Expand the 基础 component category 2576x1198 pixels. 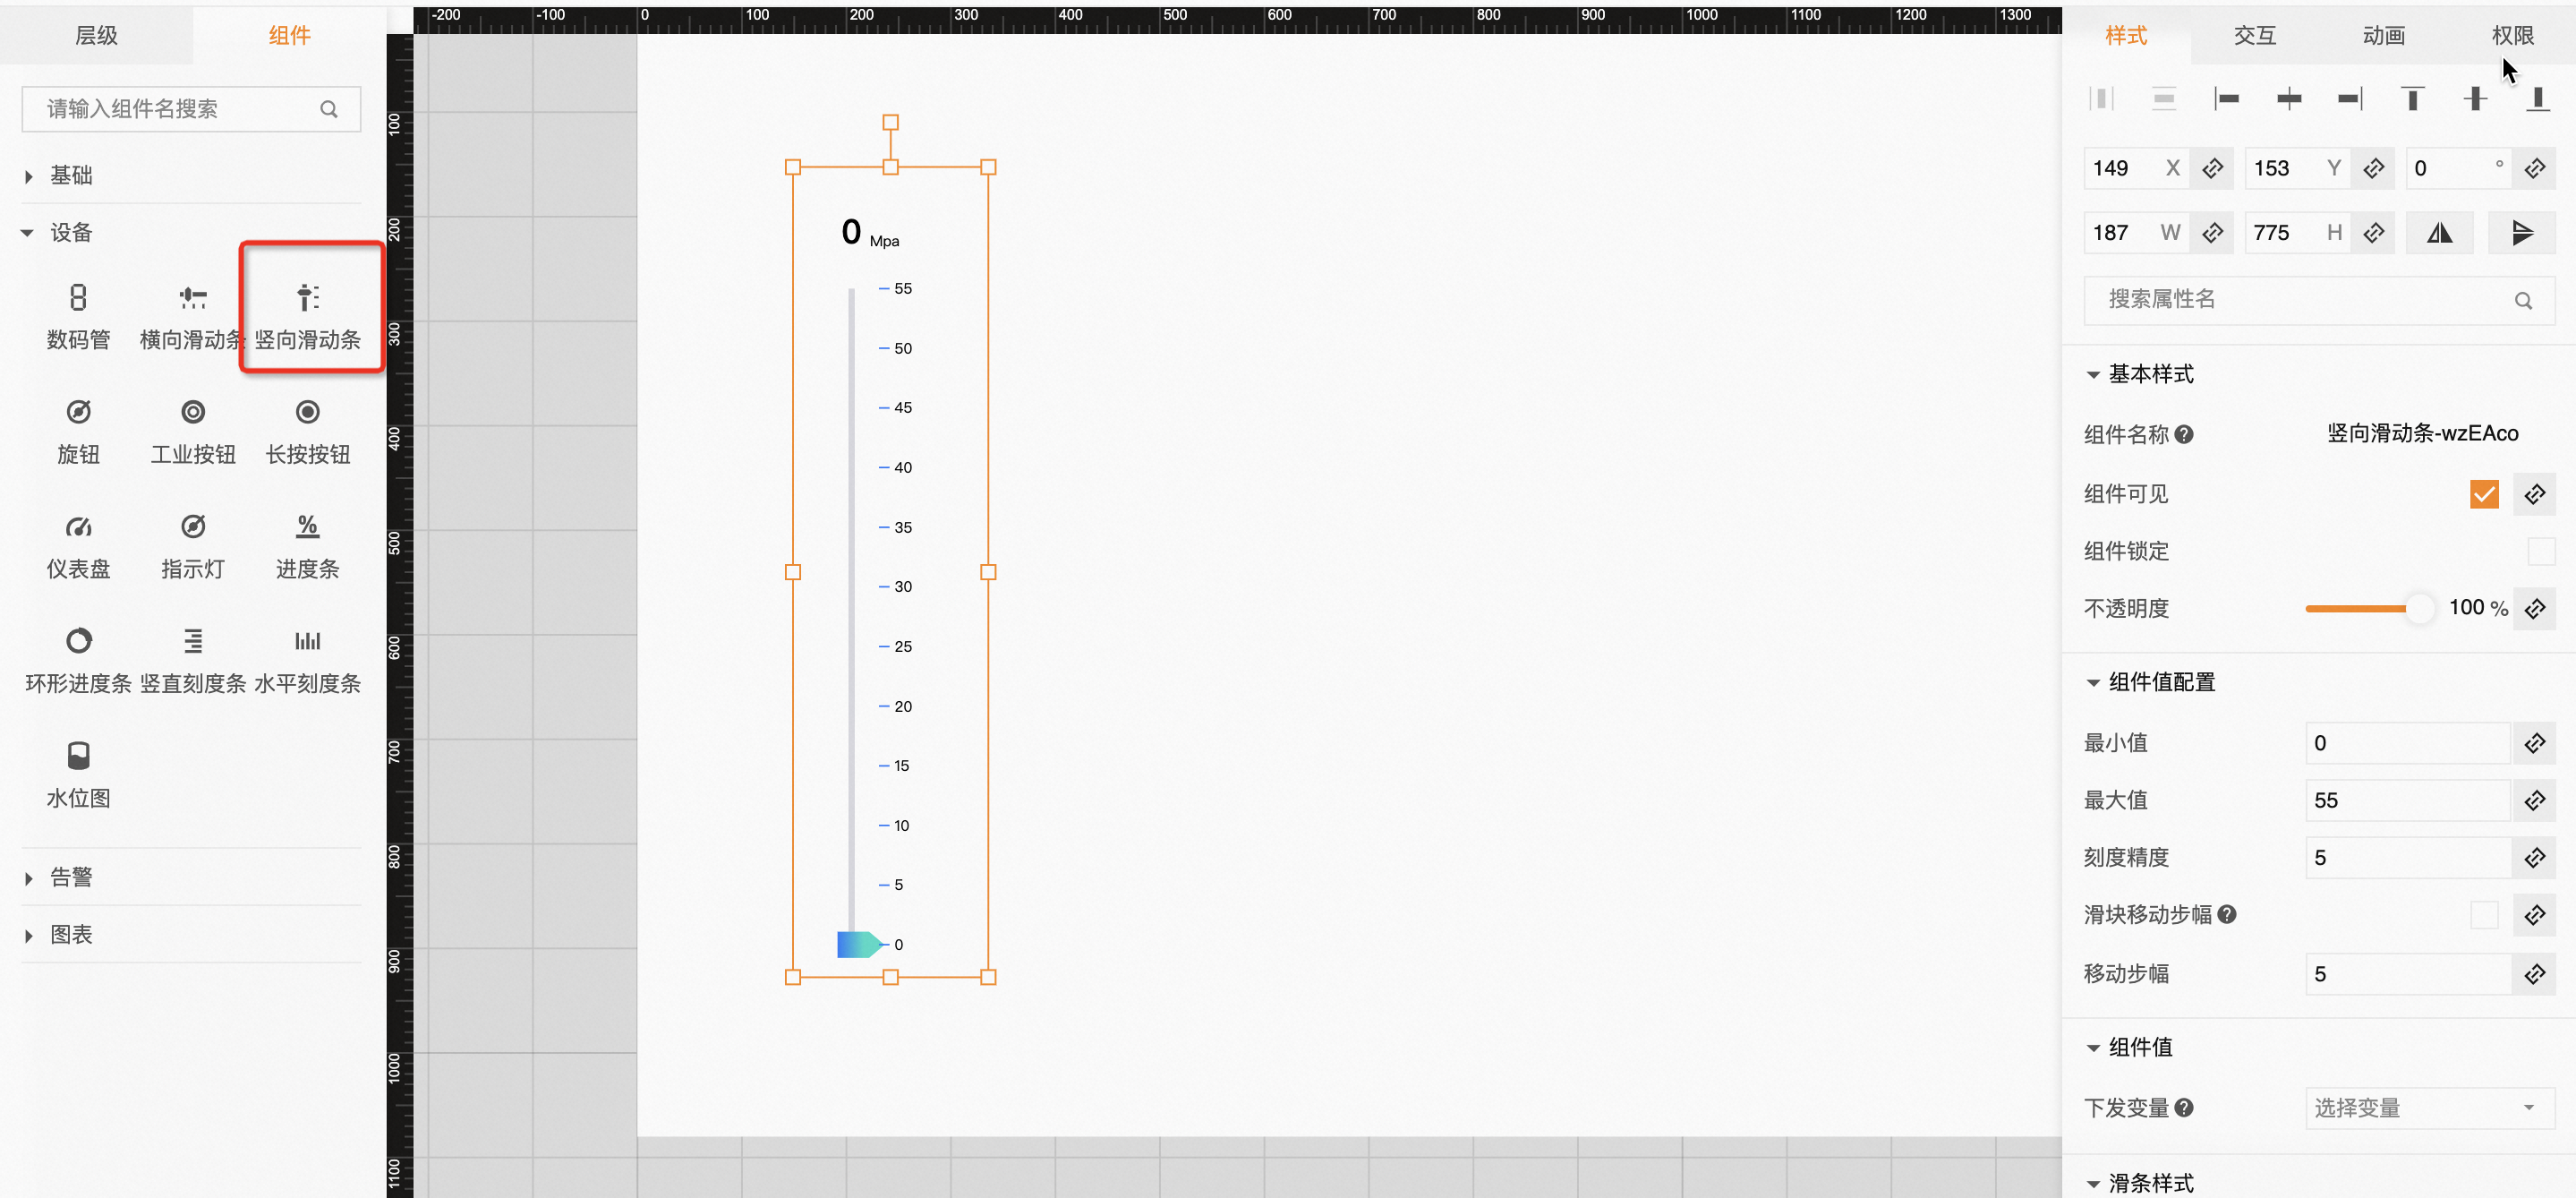pyautogui.click(x=70, y=176)
